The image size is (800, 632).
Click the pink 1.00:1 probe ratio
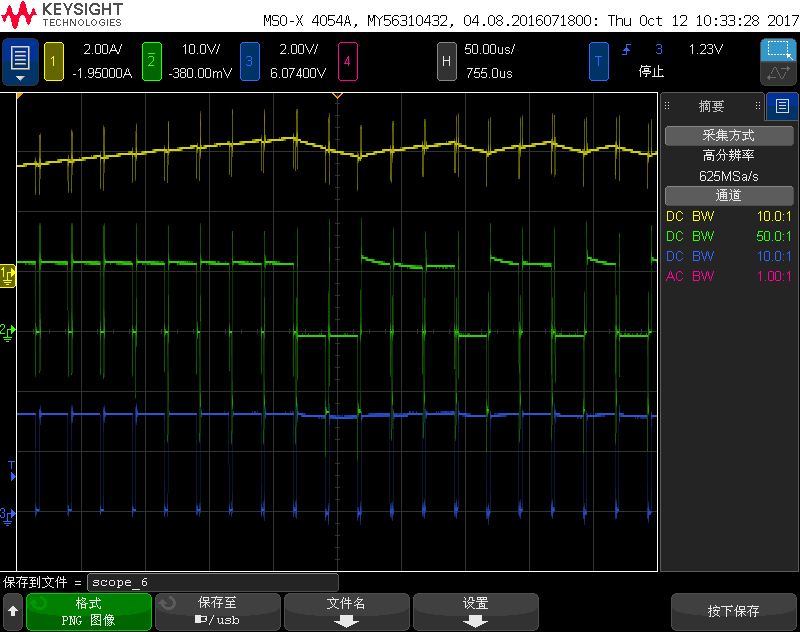(x=774, y=276)
